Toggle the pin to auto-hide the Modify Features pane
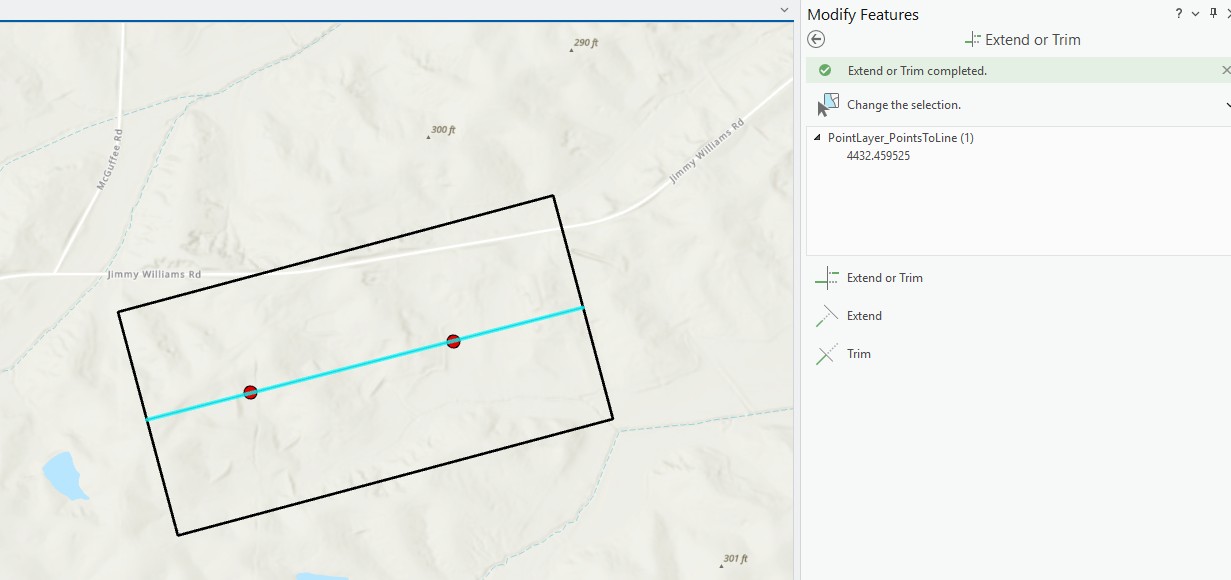Viewport: 1231px width, 580px height. point(1211,14)
